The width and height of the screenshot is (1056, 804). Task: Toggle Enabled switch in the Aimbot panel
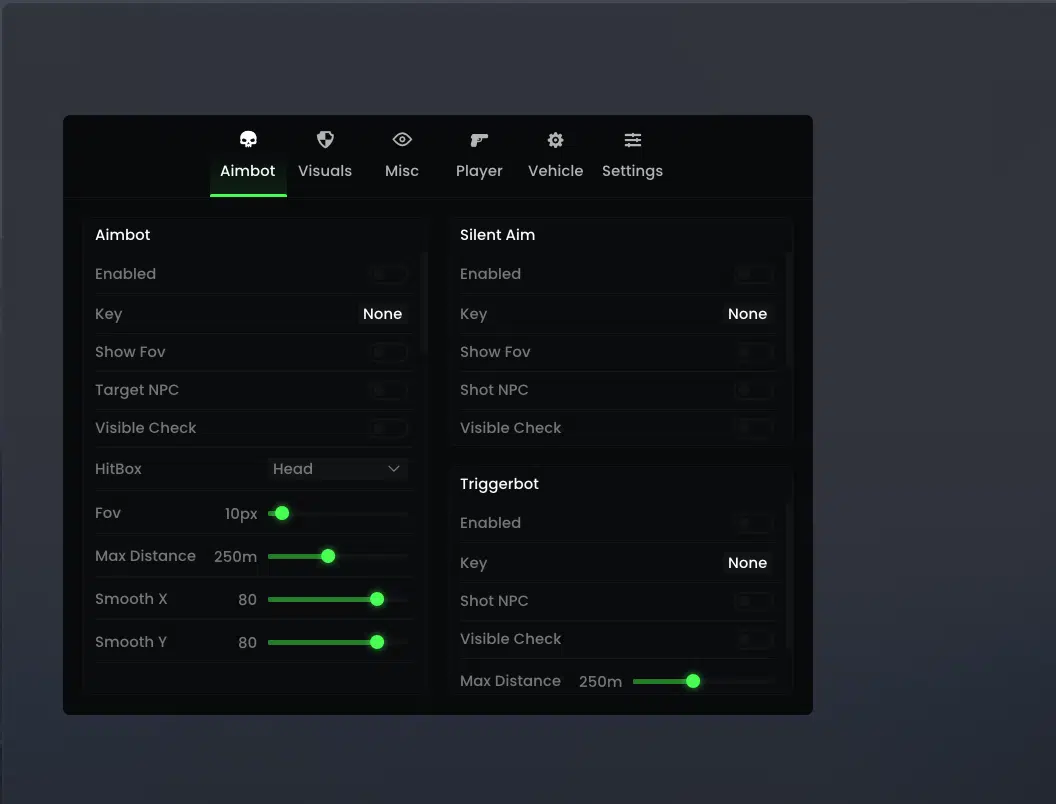point(389,274)
